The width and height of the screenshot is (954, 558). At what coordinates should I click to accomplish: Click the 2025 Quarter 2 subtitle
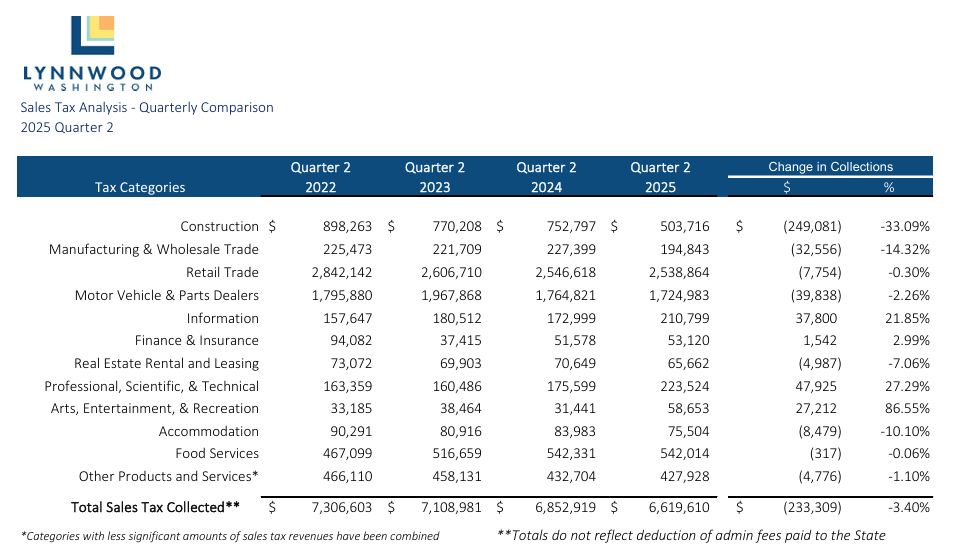(x=67, y=127)
